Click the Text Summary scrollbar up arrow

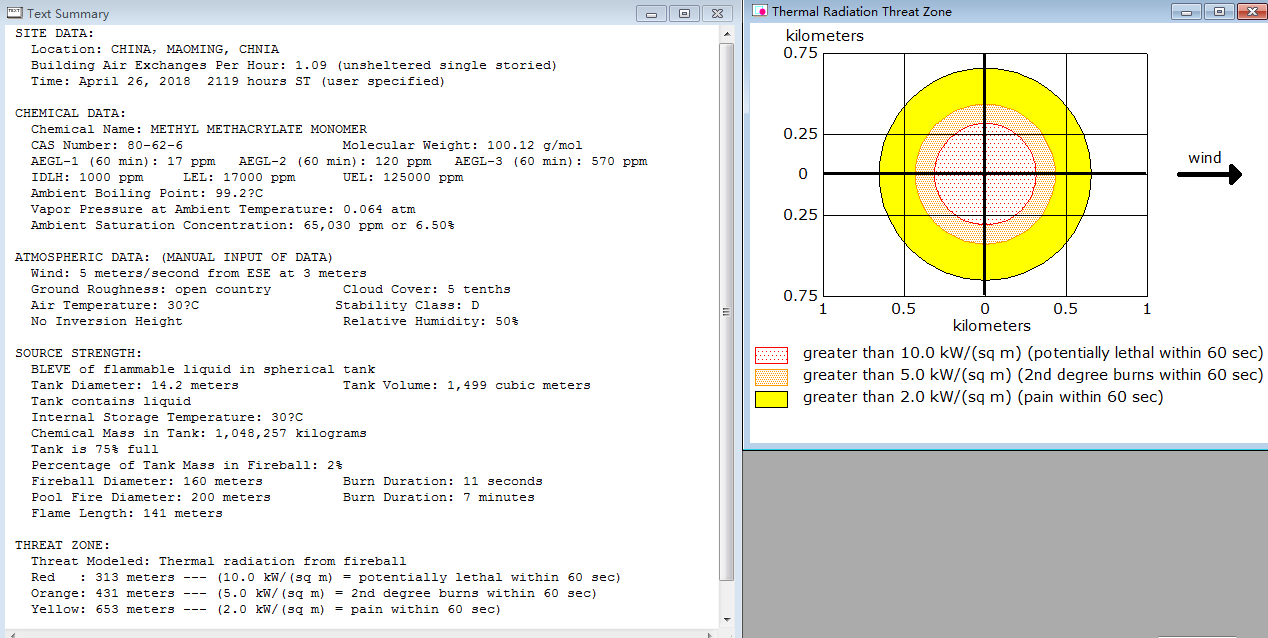727,34
